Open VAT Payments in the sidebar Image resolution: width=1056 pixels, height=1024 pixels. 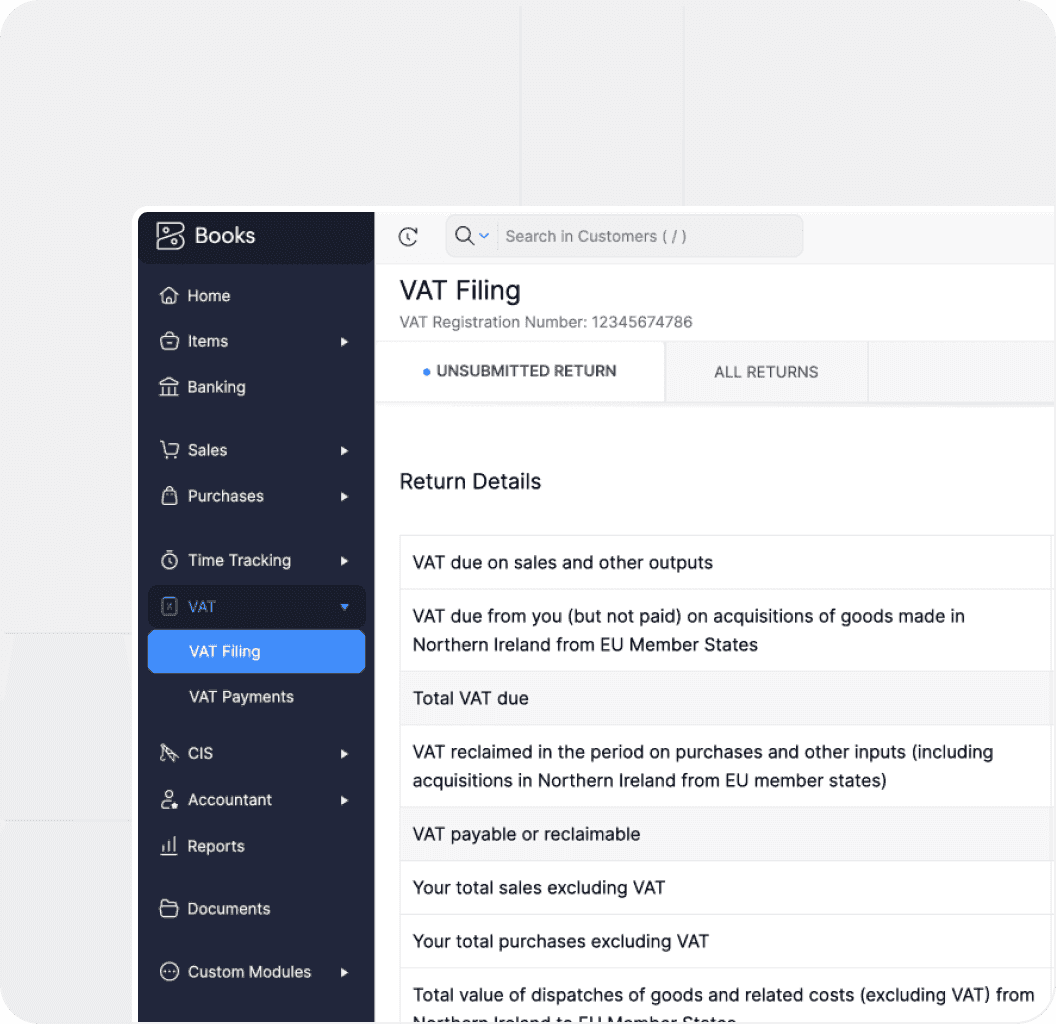point(241,697)
